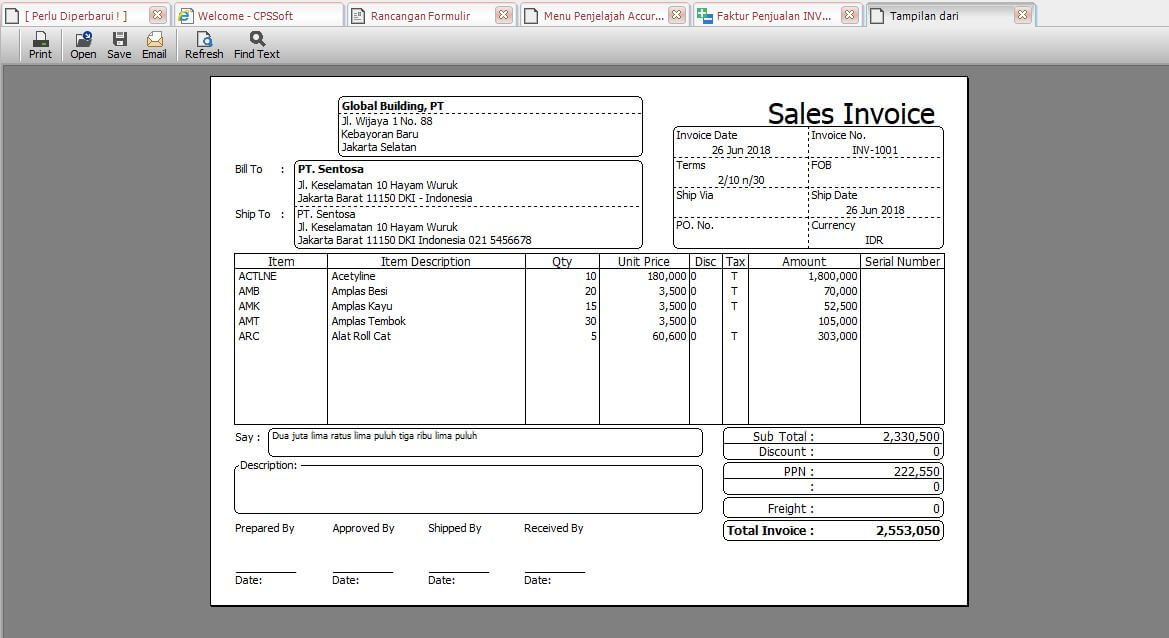The width and height of the screenshot is (1169, 638).
Task: Refresh the invoice preview
Action: click(x=204, y=45)
